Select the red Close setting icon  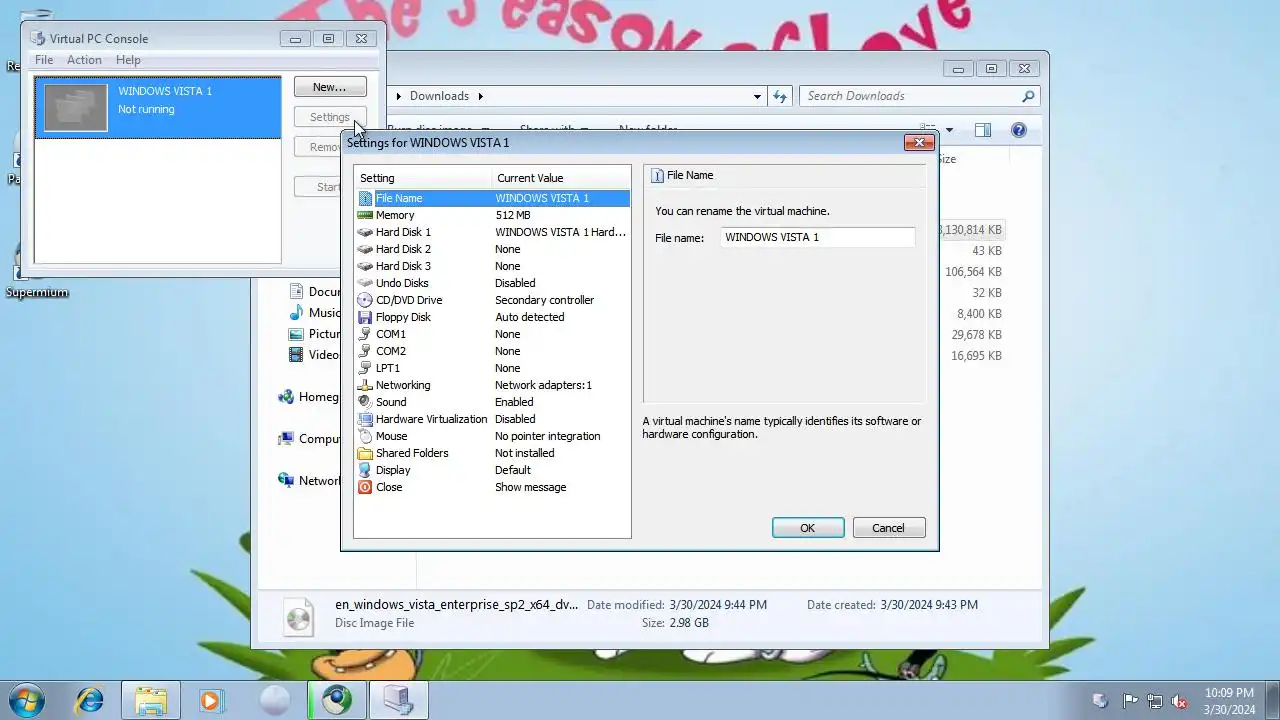[x=365, y=487]
